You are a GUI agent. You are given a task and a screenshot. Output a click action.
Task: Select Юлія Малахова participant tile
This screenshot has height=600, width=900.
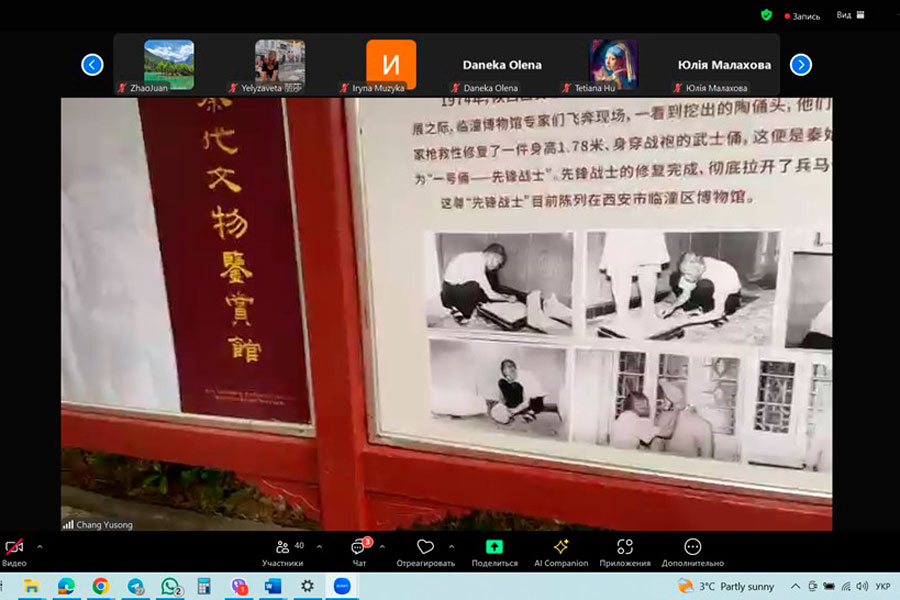click(x=724, y=65)
